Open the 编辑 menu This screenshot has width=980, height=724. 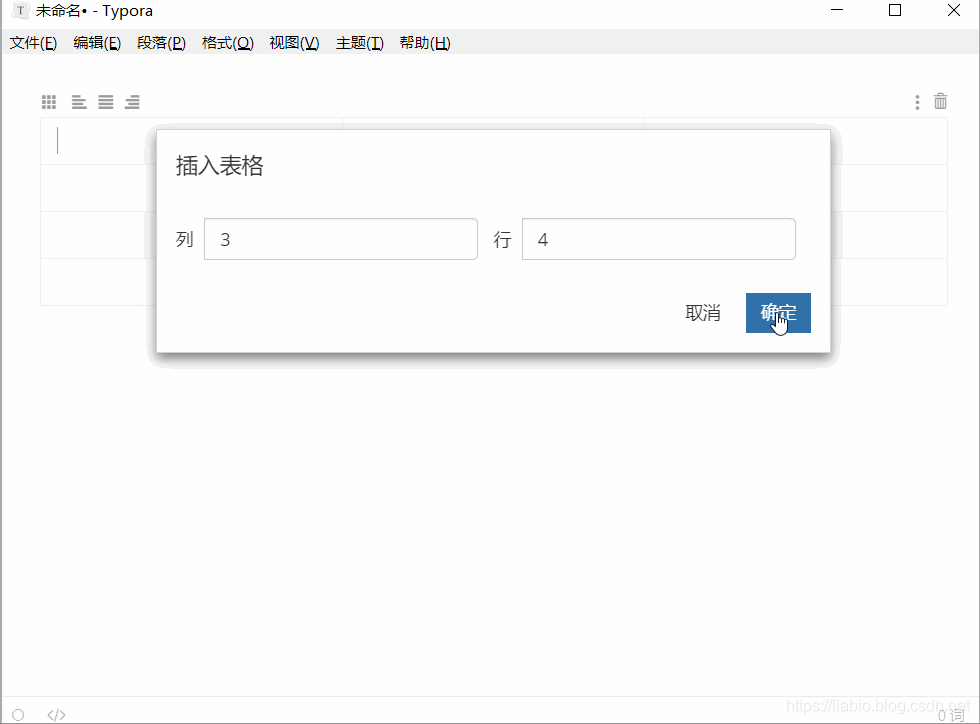click(x=96, y=42)
